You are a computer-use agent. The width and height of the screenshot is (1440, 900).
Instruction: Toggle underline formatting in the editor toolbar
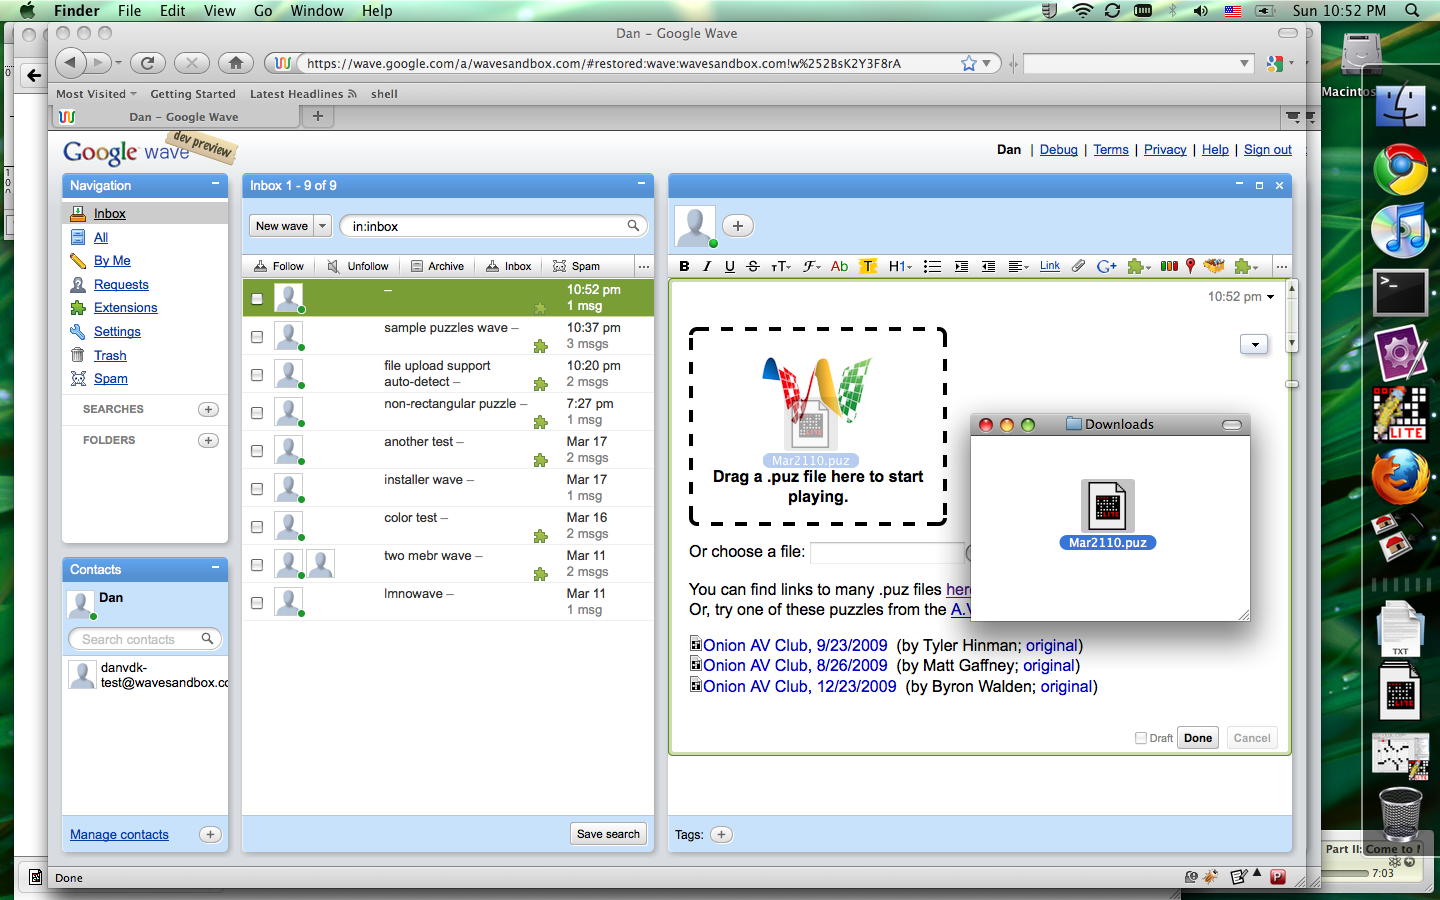730,266
